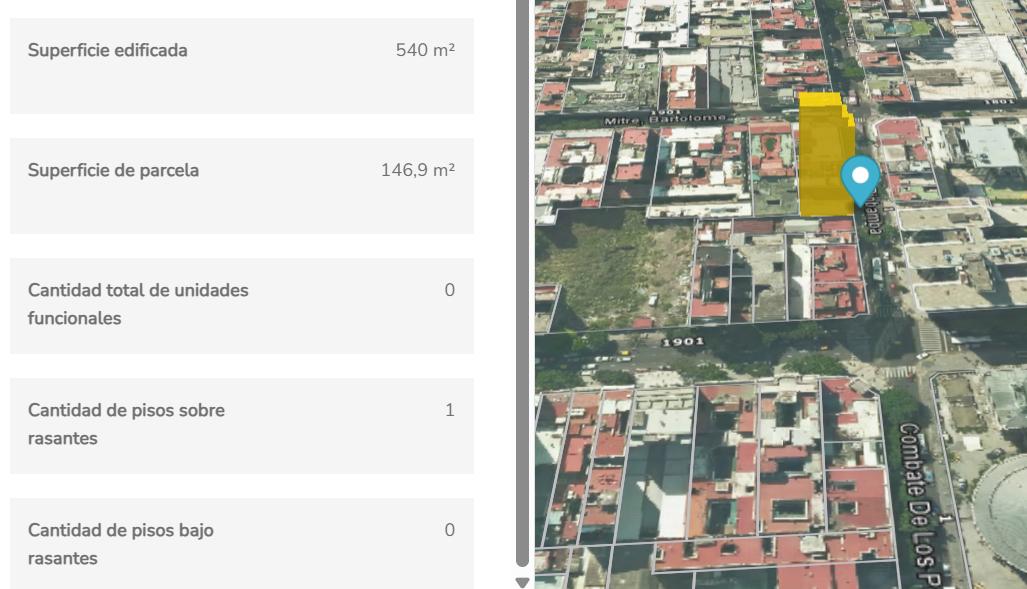Click the 540 m² value

click(x=425, y=50)
